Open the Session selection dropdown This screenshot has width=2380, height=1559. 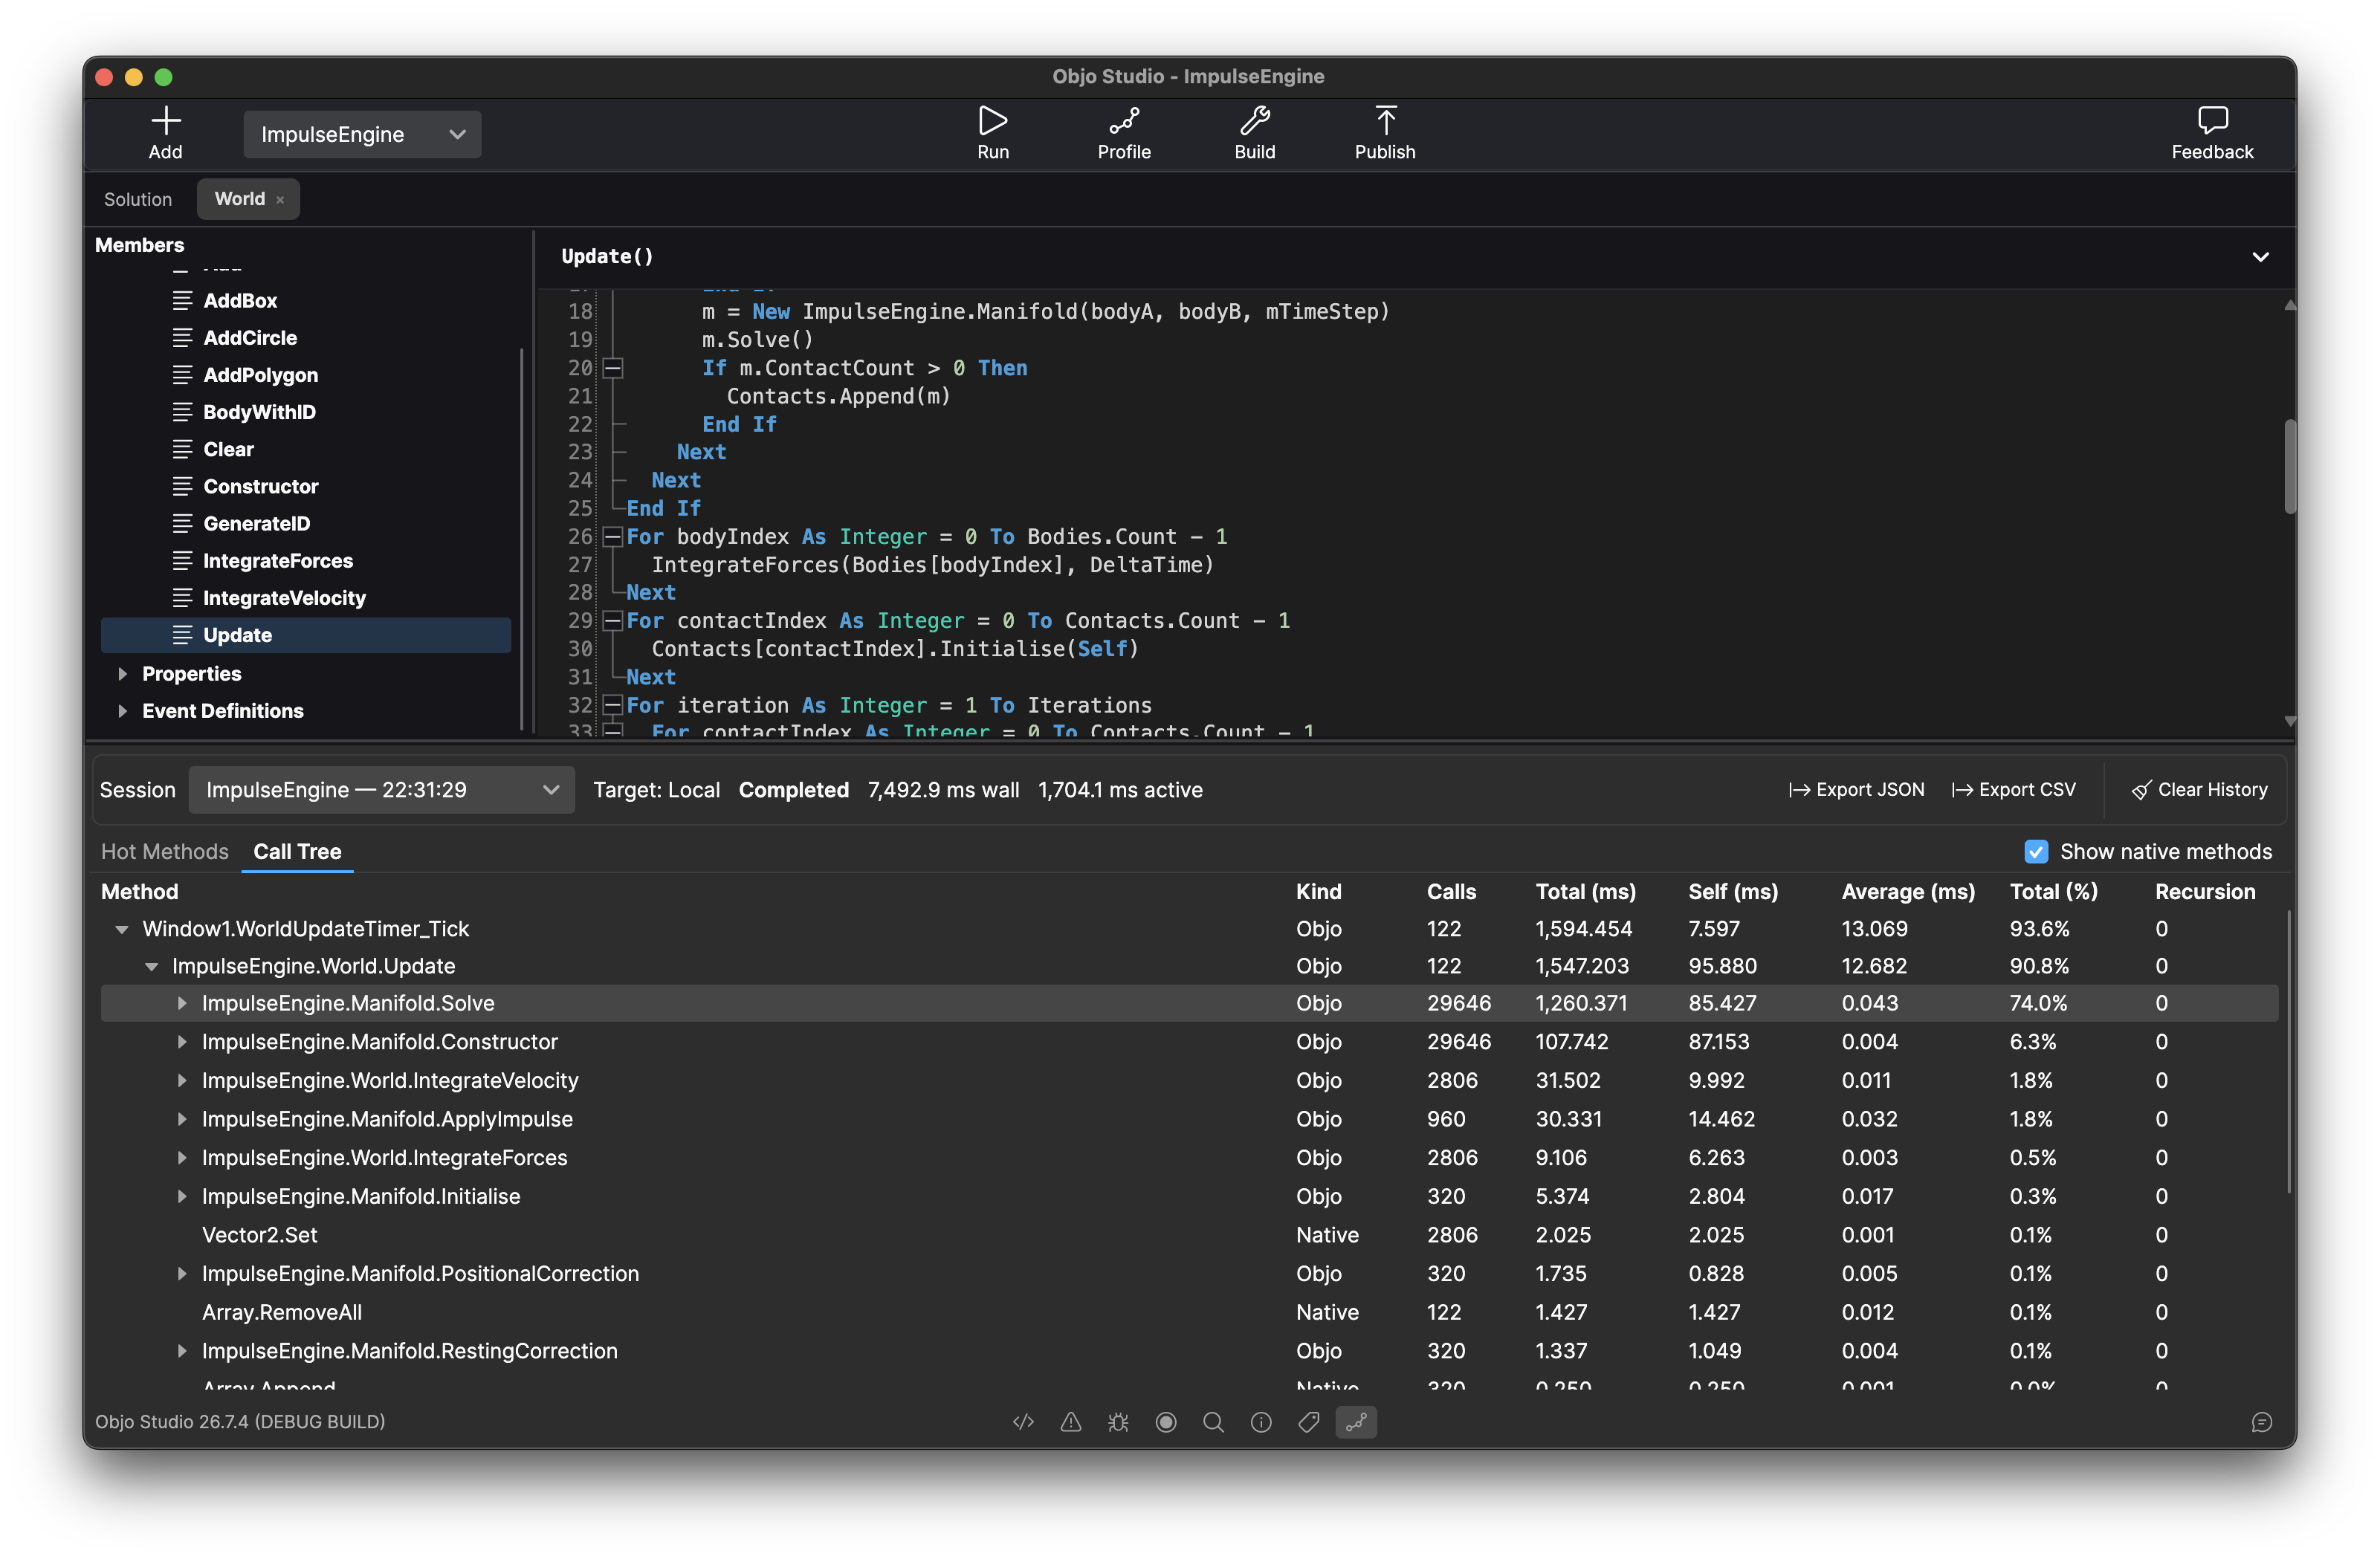(x=381, y=789)
